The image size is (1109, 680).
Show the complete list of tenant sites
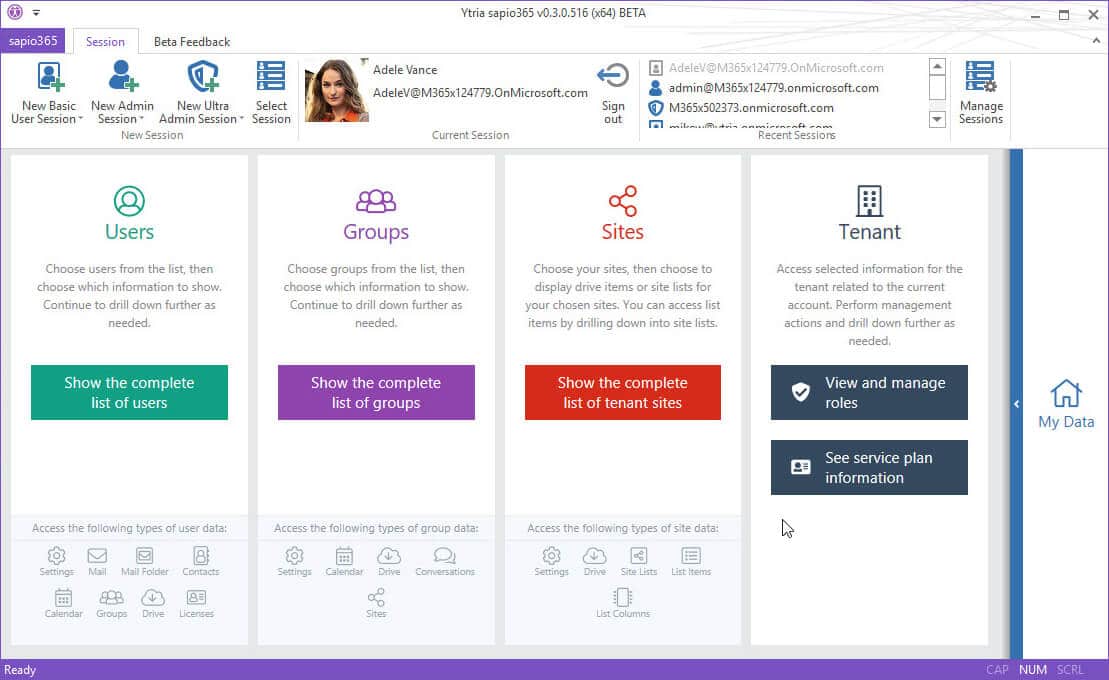[622, 393]
